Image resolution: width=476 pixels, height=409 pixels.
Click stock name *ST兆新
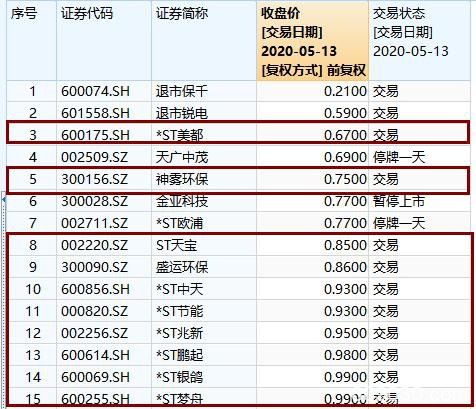tap(179, 333)
